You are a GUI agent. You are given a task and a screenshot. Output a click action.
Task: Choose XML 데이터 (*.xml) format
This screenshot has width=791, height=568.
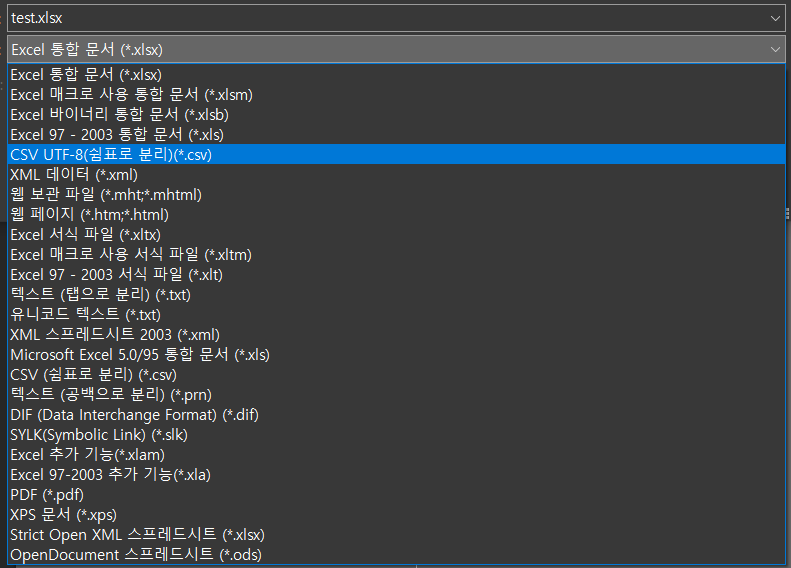397,175
